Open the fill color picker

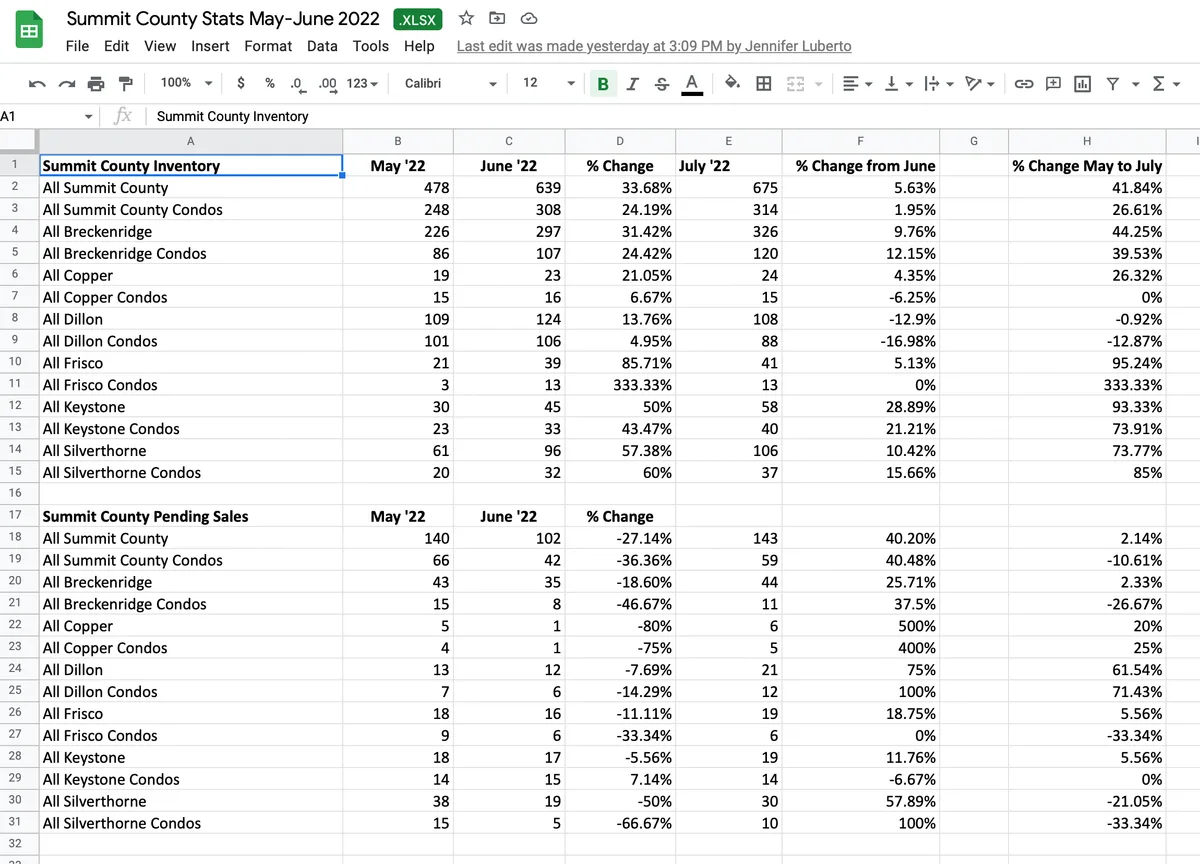point(732,83)
